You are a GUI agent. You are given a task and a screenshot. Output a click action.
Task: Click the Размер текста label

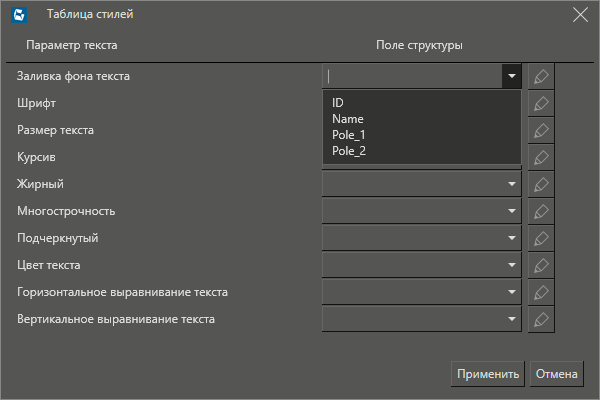tap(55, 130)
